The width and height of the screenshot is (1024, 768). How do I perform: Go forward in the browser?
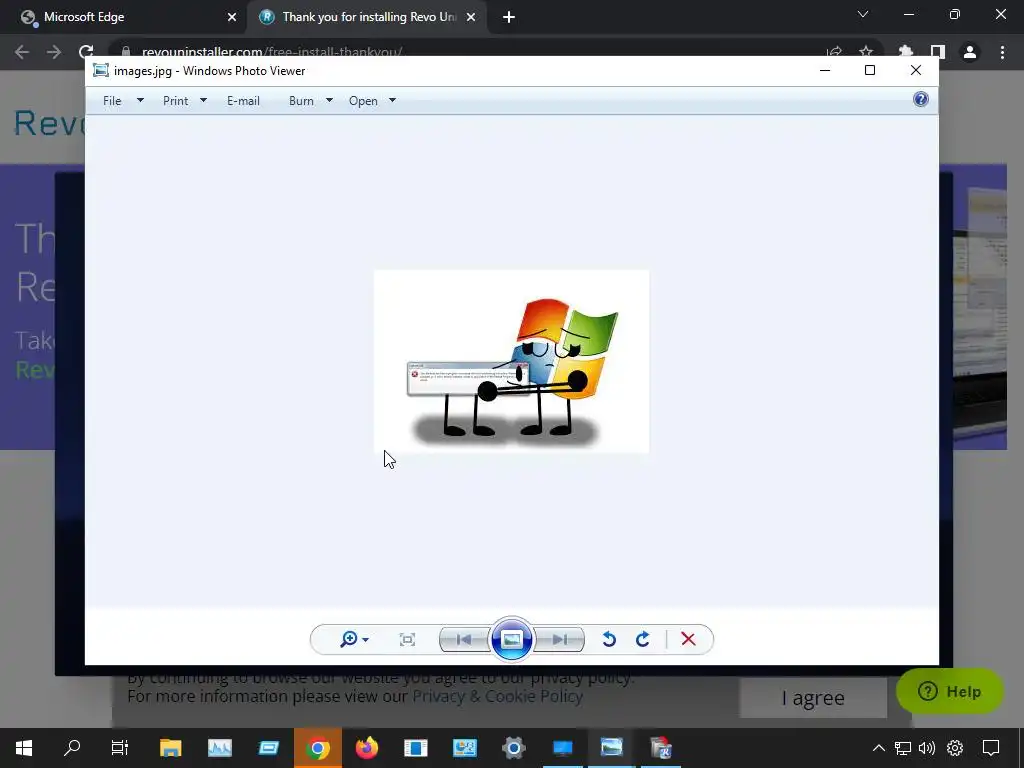(x=54, y=52)
